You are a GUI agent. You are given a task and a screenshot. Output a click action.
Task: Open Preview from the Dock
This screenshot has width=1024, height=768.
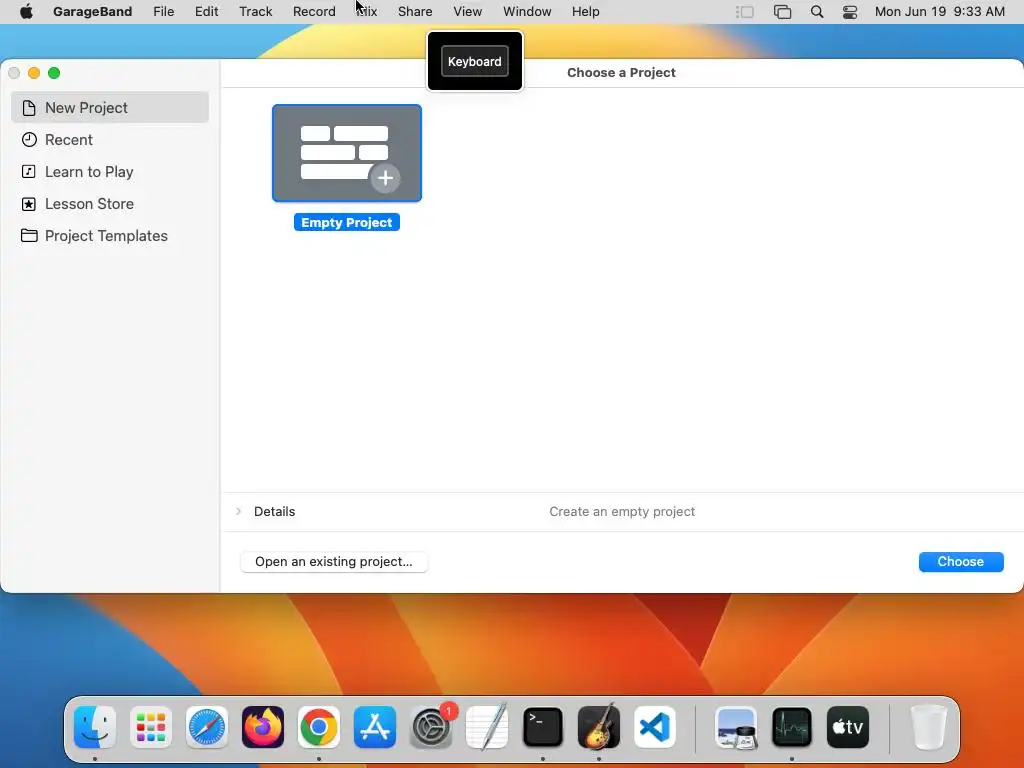(736, 727)
